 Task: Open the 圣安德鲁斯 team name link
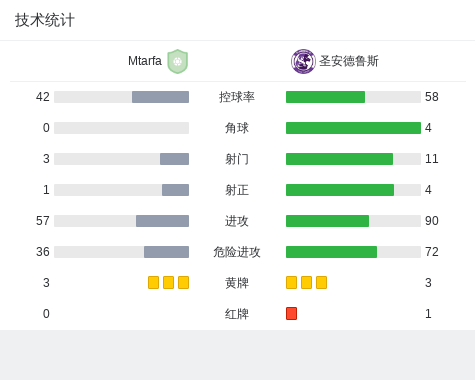pos(349,61)
